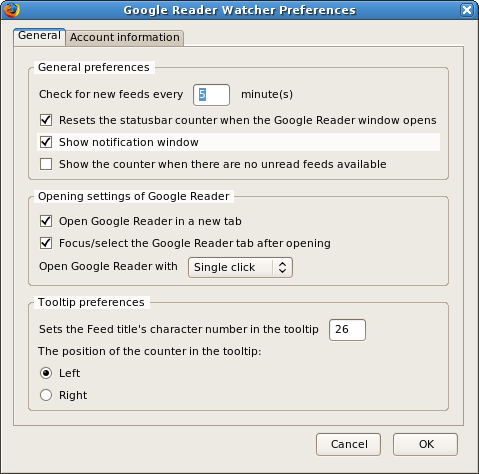Open the Single click dropdown
479x474 pixels.
click(x=240, y=267)
